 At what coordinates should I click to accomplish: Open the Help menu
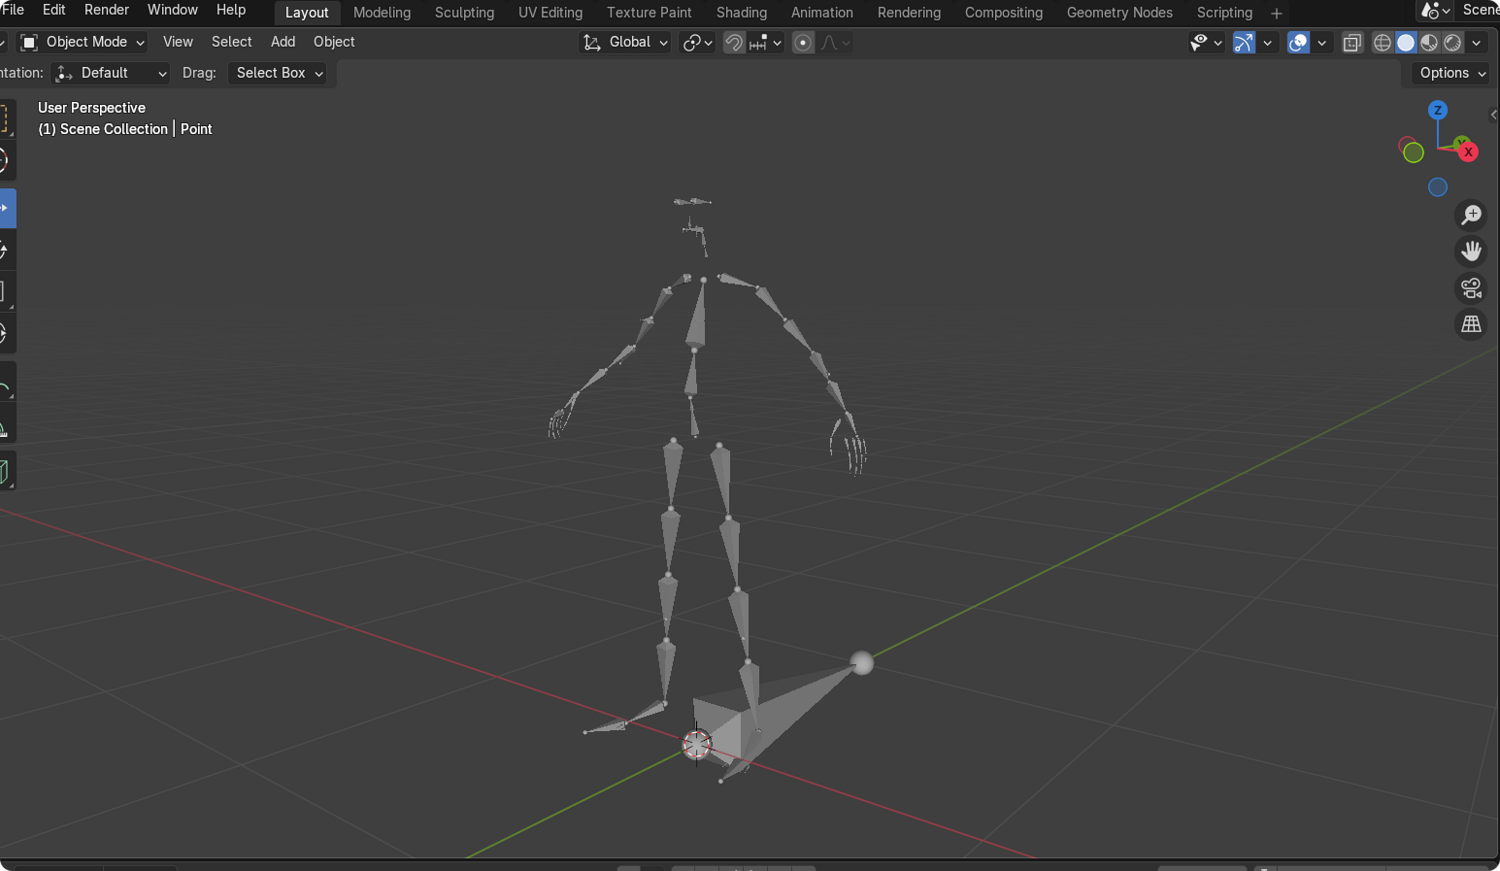click(x=231, y=10)
